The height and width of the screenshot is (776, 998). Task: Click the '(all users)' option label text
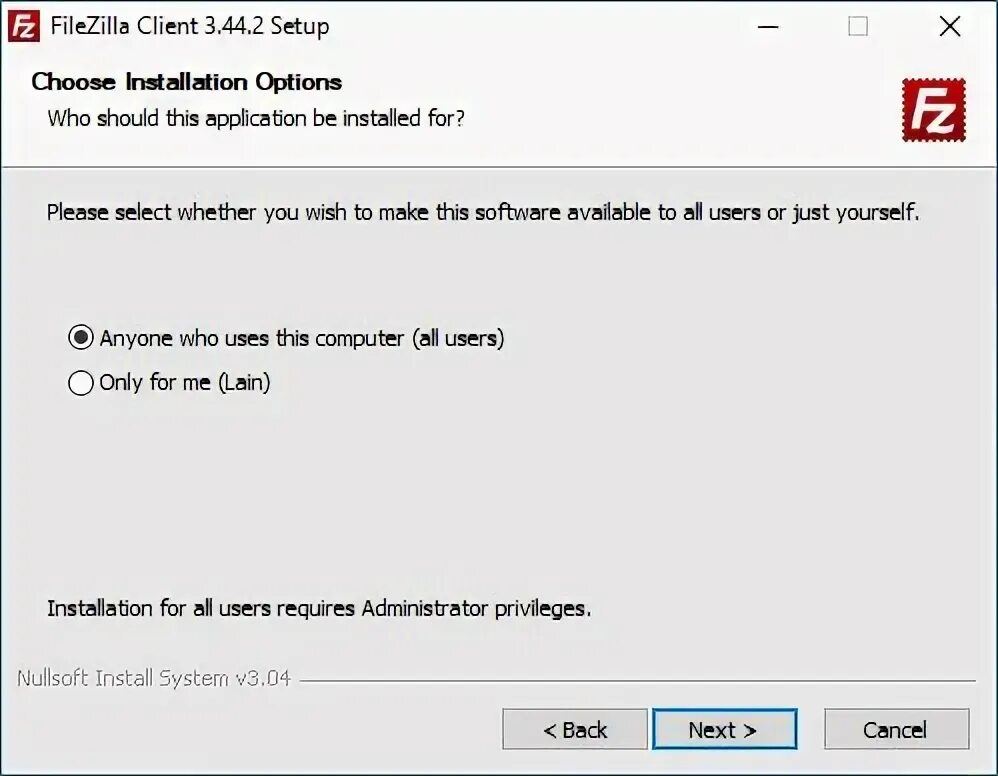[x=458, y=338]
